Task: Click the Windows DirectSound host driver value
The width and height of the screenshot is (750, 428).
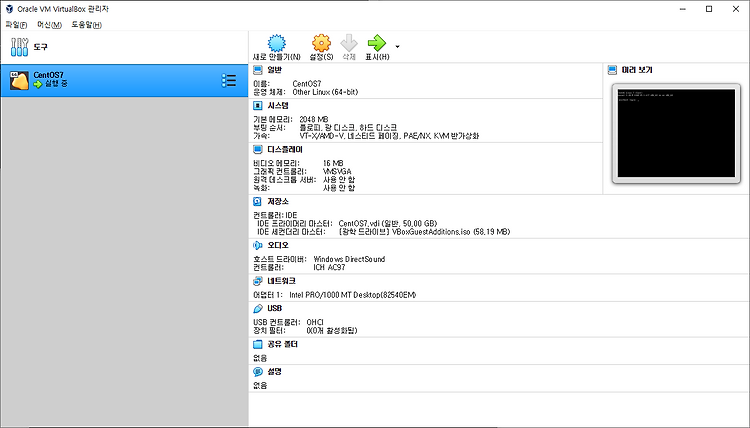Action: (349, 259)
